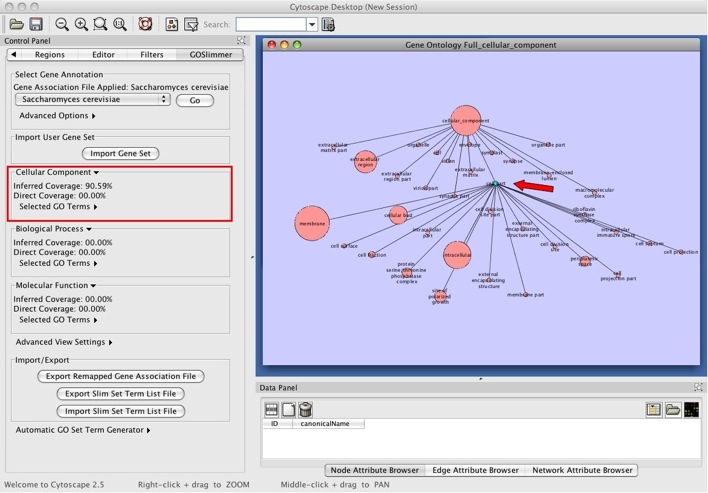Click Export Remapped Gene Association File
Screen dimensions: 708x493
120,377
